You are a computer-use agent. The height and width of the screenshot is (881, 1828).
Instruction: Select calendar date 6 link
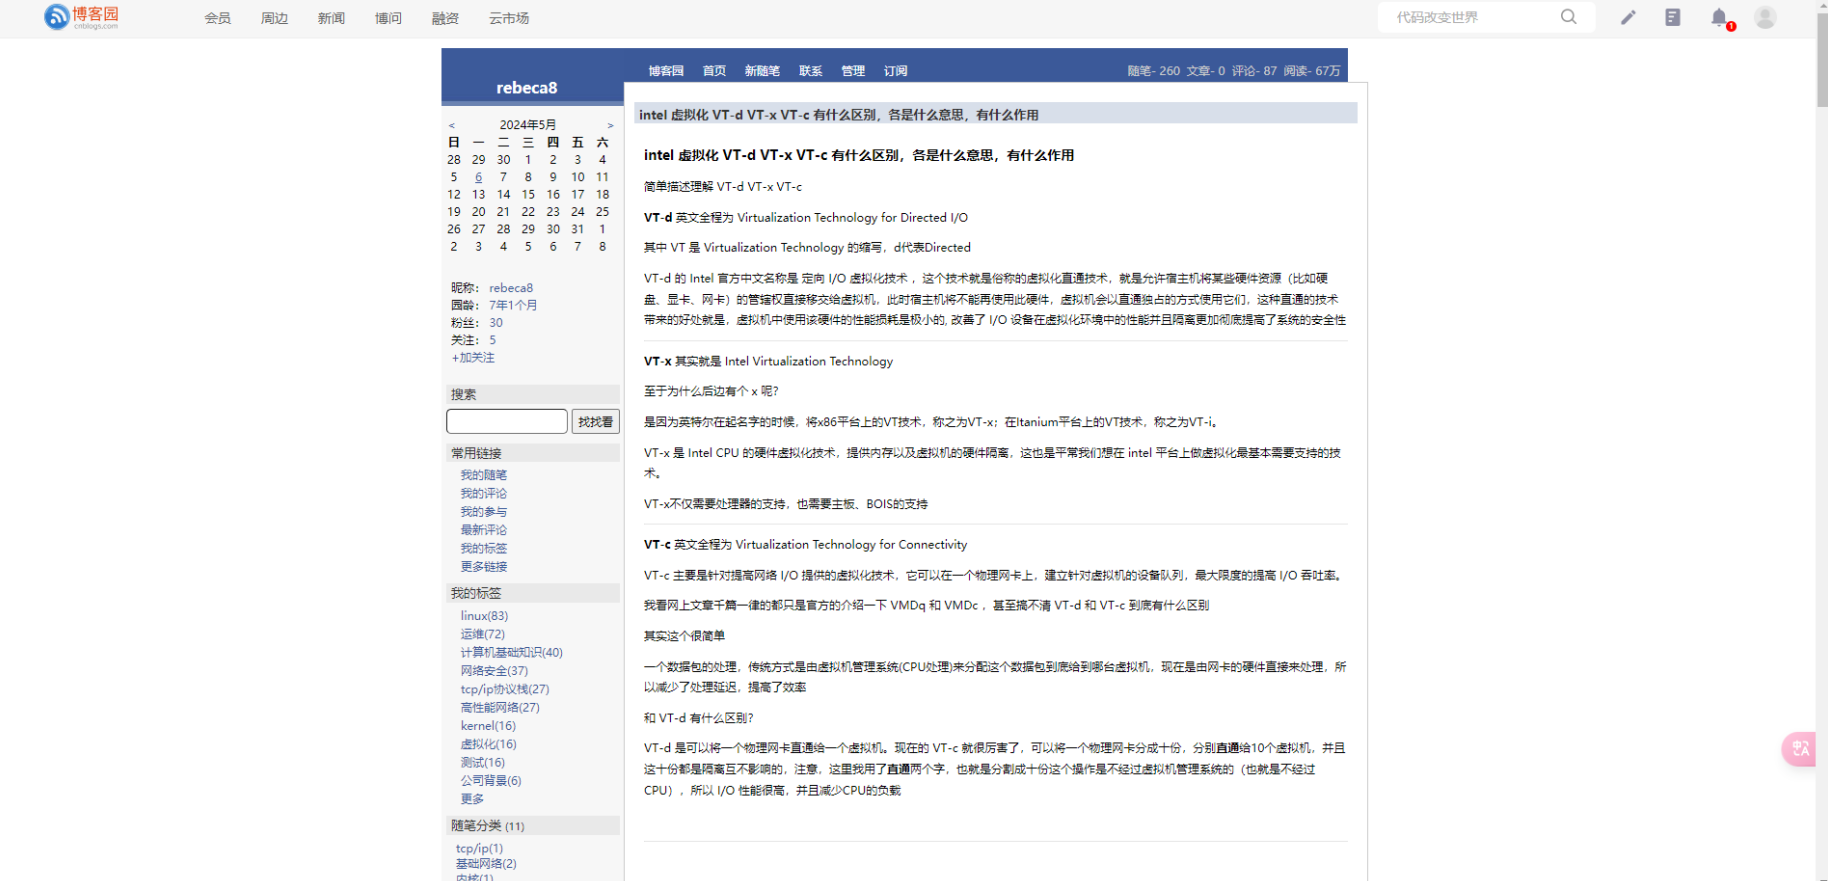coord(478,177)
